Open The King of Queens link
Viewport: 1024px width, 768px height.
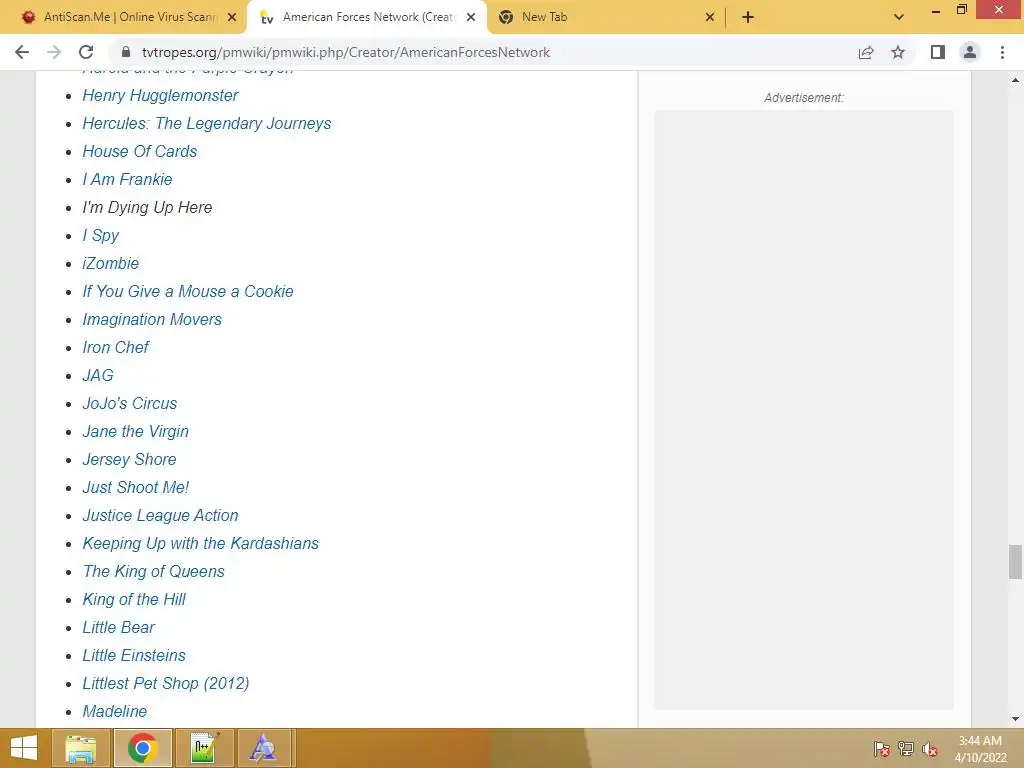153,572
